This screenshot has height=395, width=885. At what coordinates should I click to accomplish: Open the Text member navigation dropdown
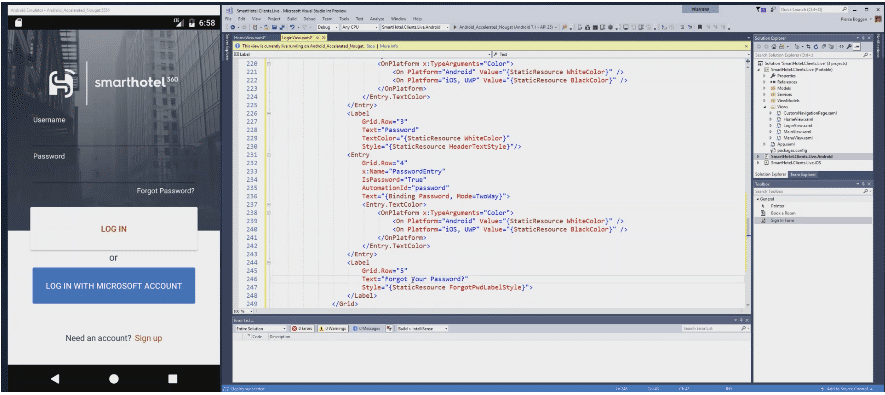pos(621,54)
